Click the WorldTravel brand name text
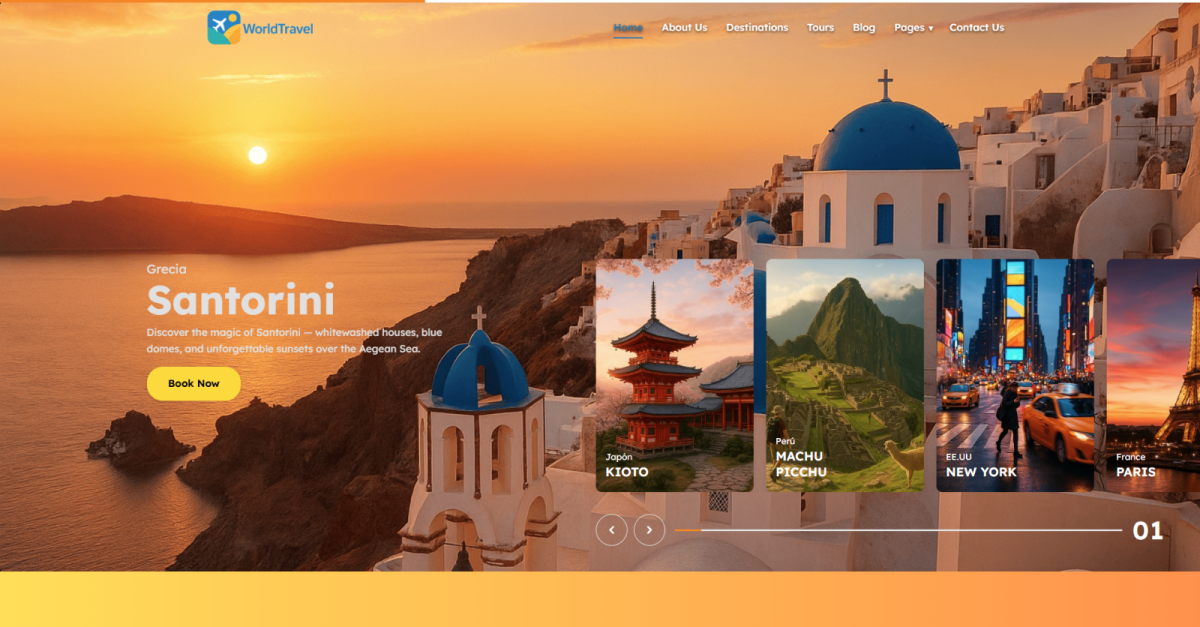Image resolution: width=1200 pixels, height=627 pixels. coord(278,29)
